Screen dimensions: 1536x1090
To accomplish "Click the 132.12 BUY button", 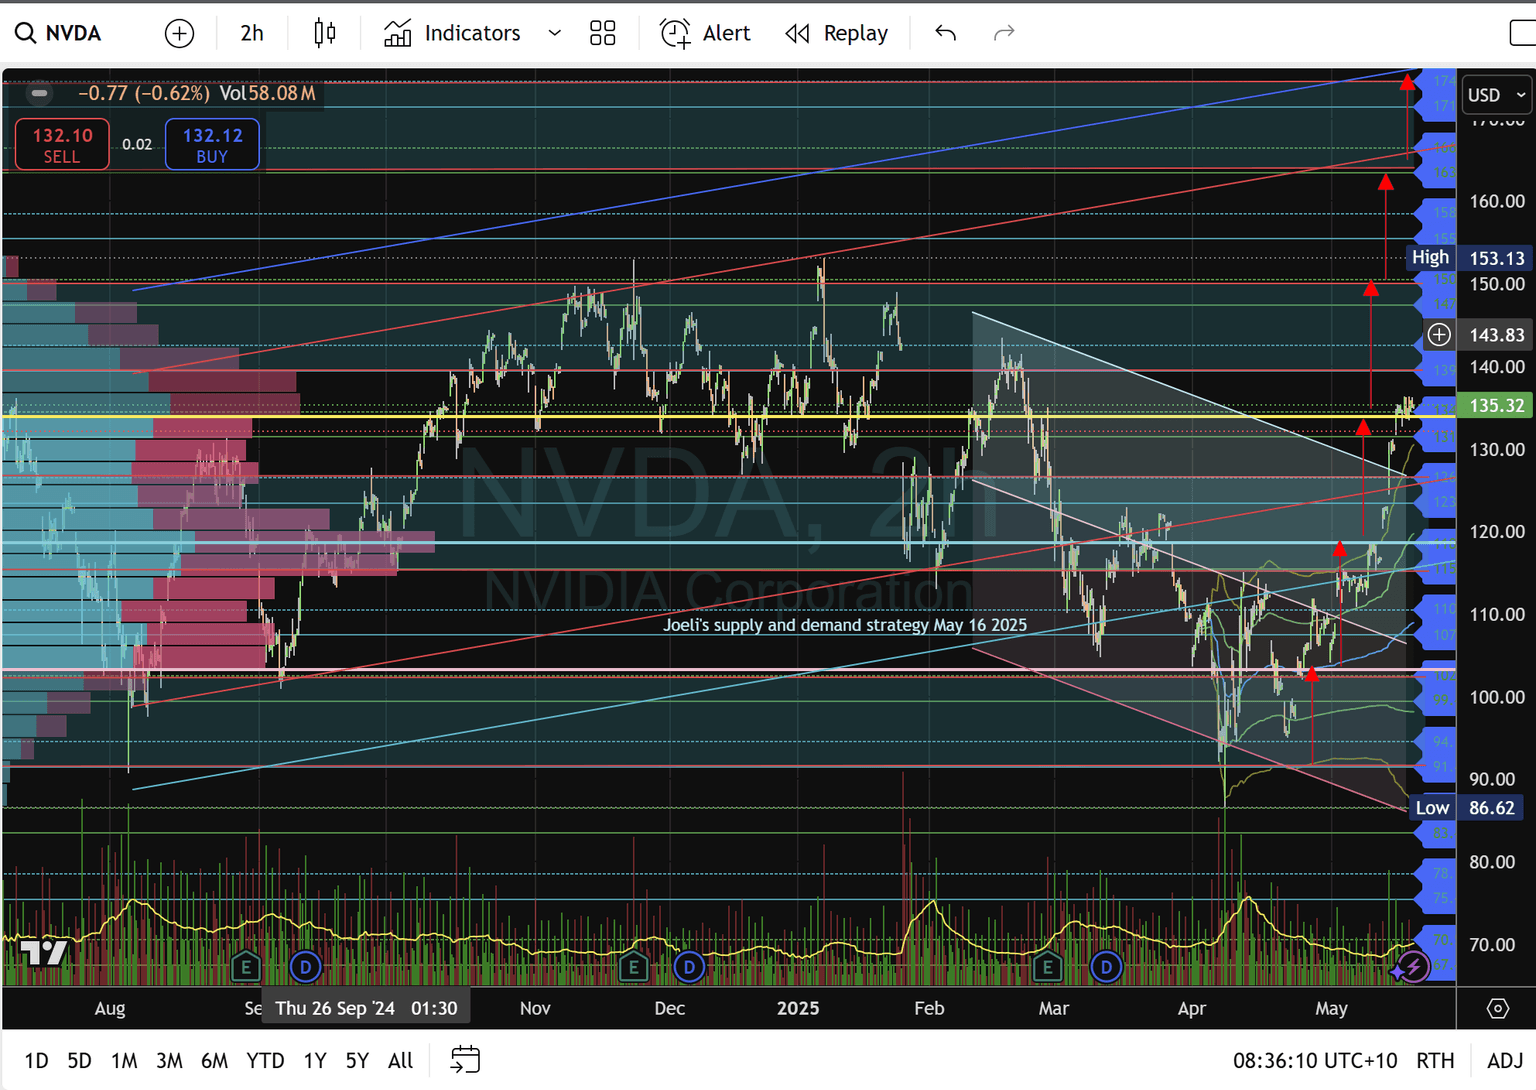I will 211,143.
